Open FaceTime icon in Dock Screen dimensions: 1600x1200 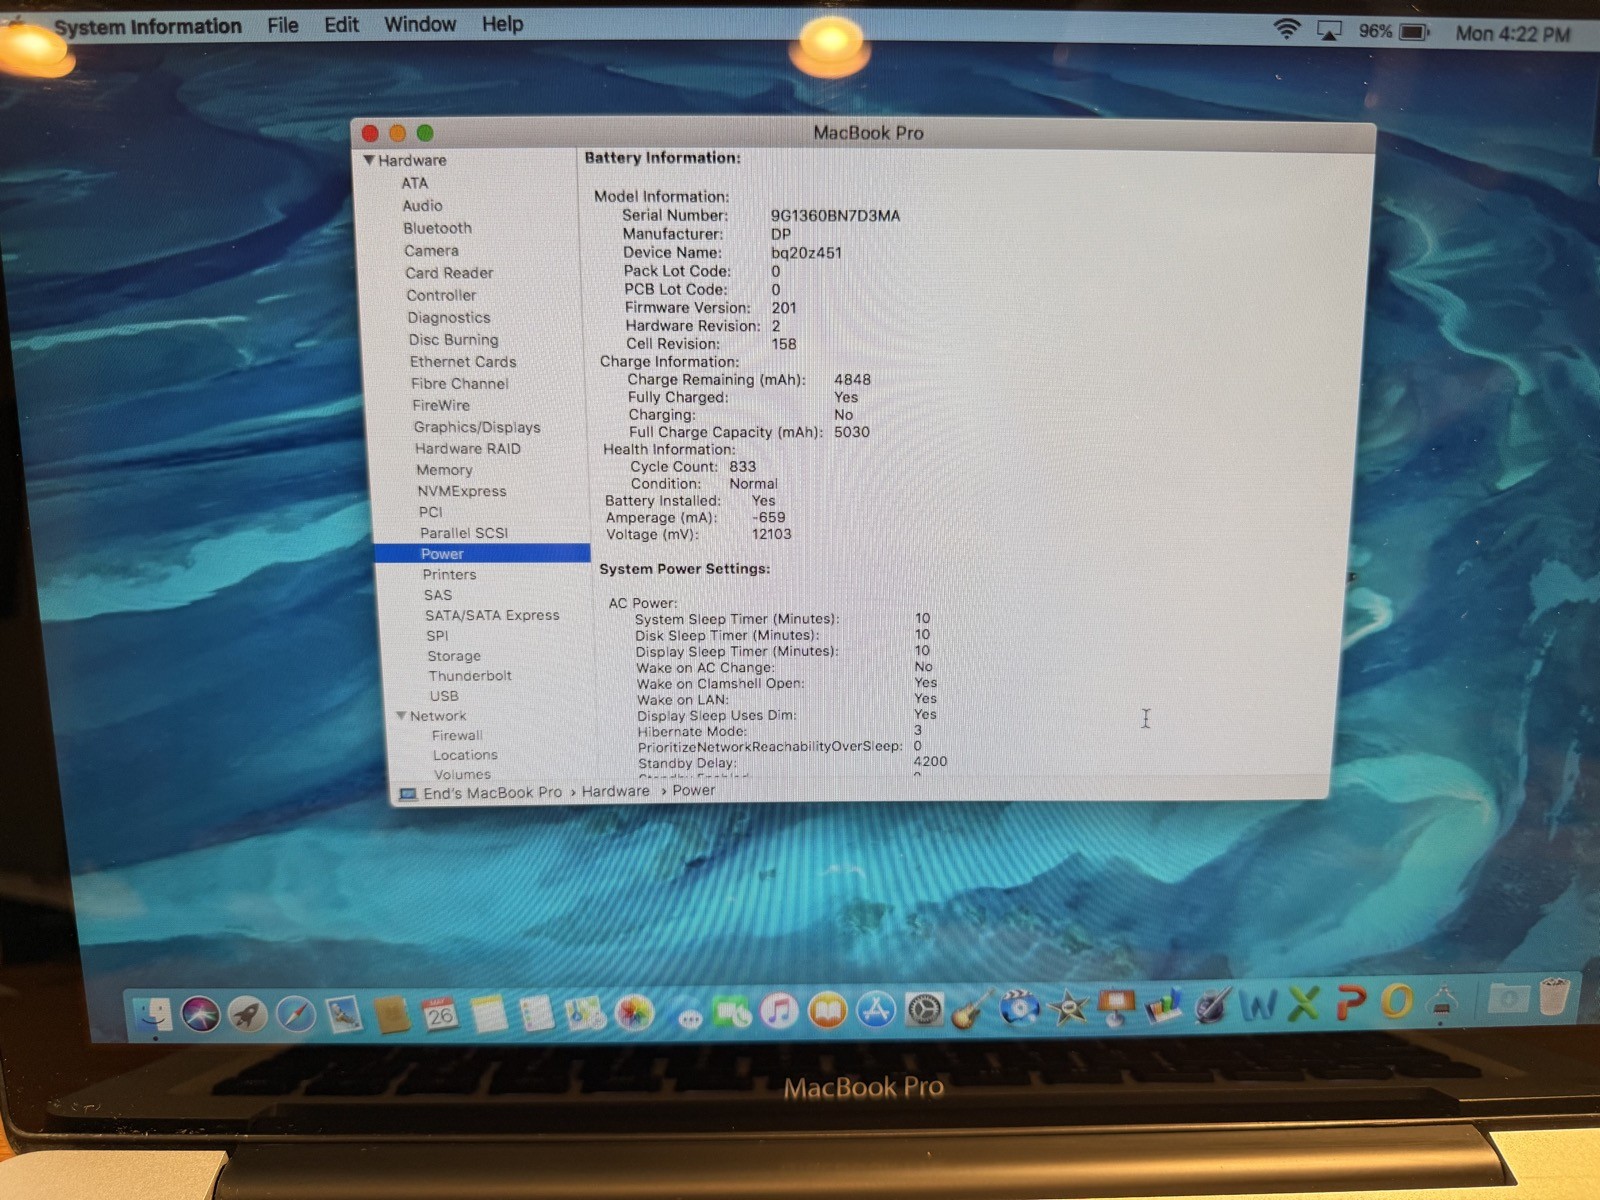coord(731,1013)
